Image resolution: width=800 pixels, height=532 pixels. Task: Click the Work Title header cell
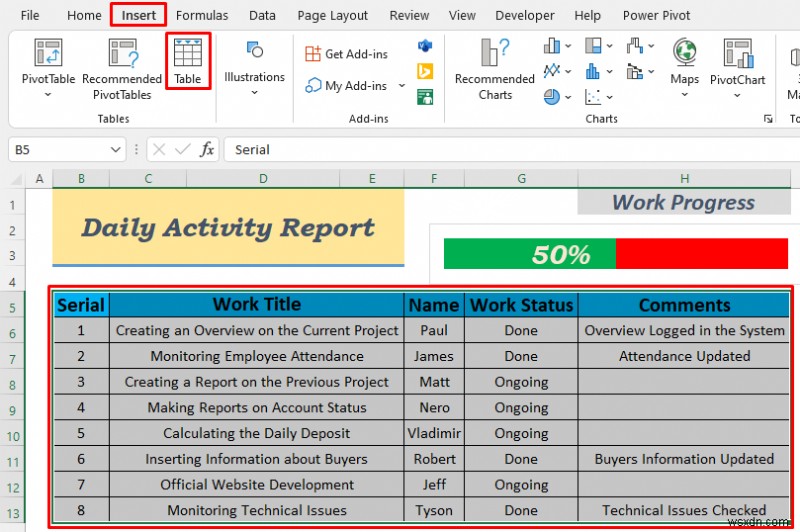point(257,305)
